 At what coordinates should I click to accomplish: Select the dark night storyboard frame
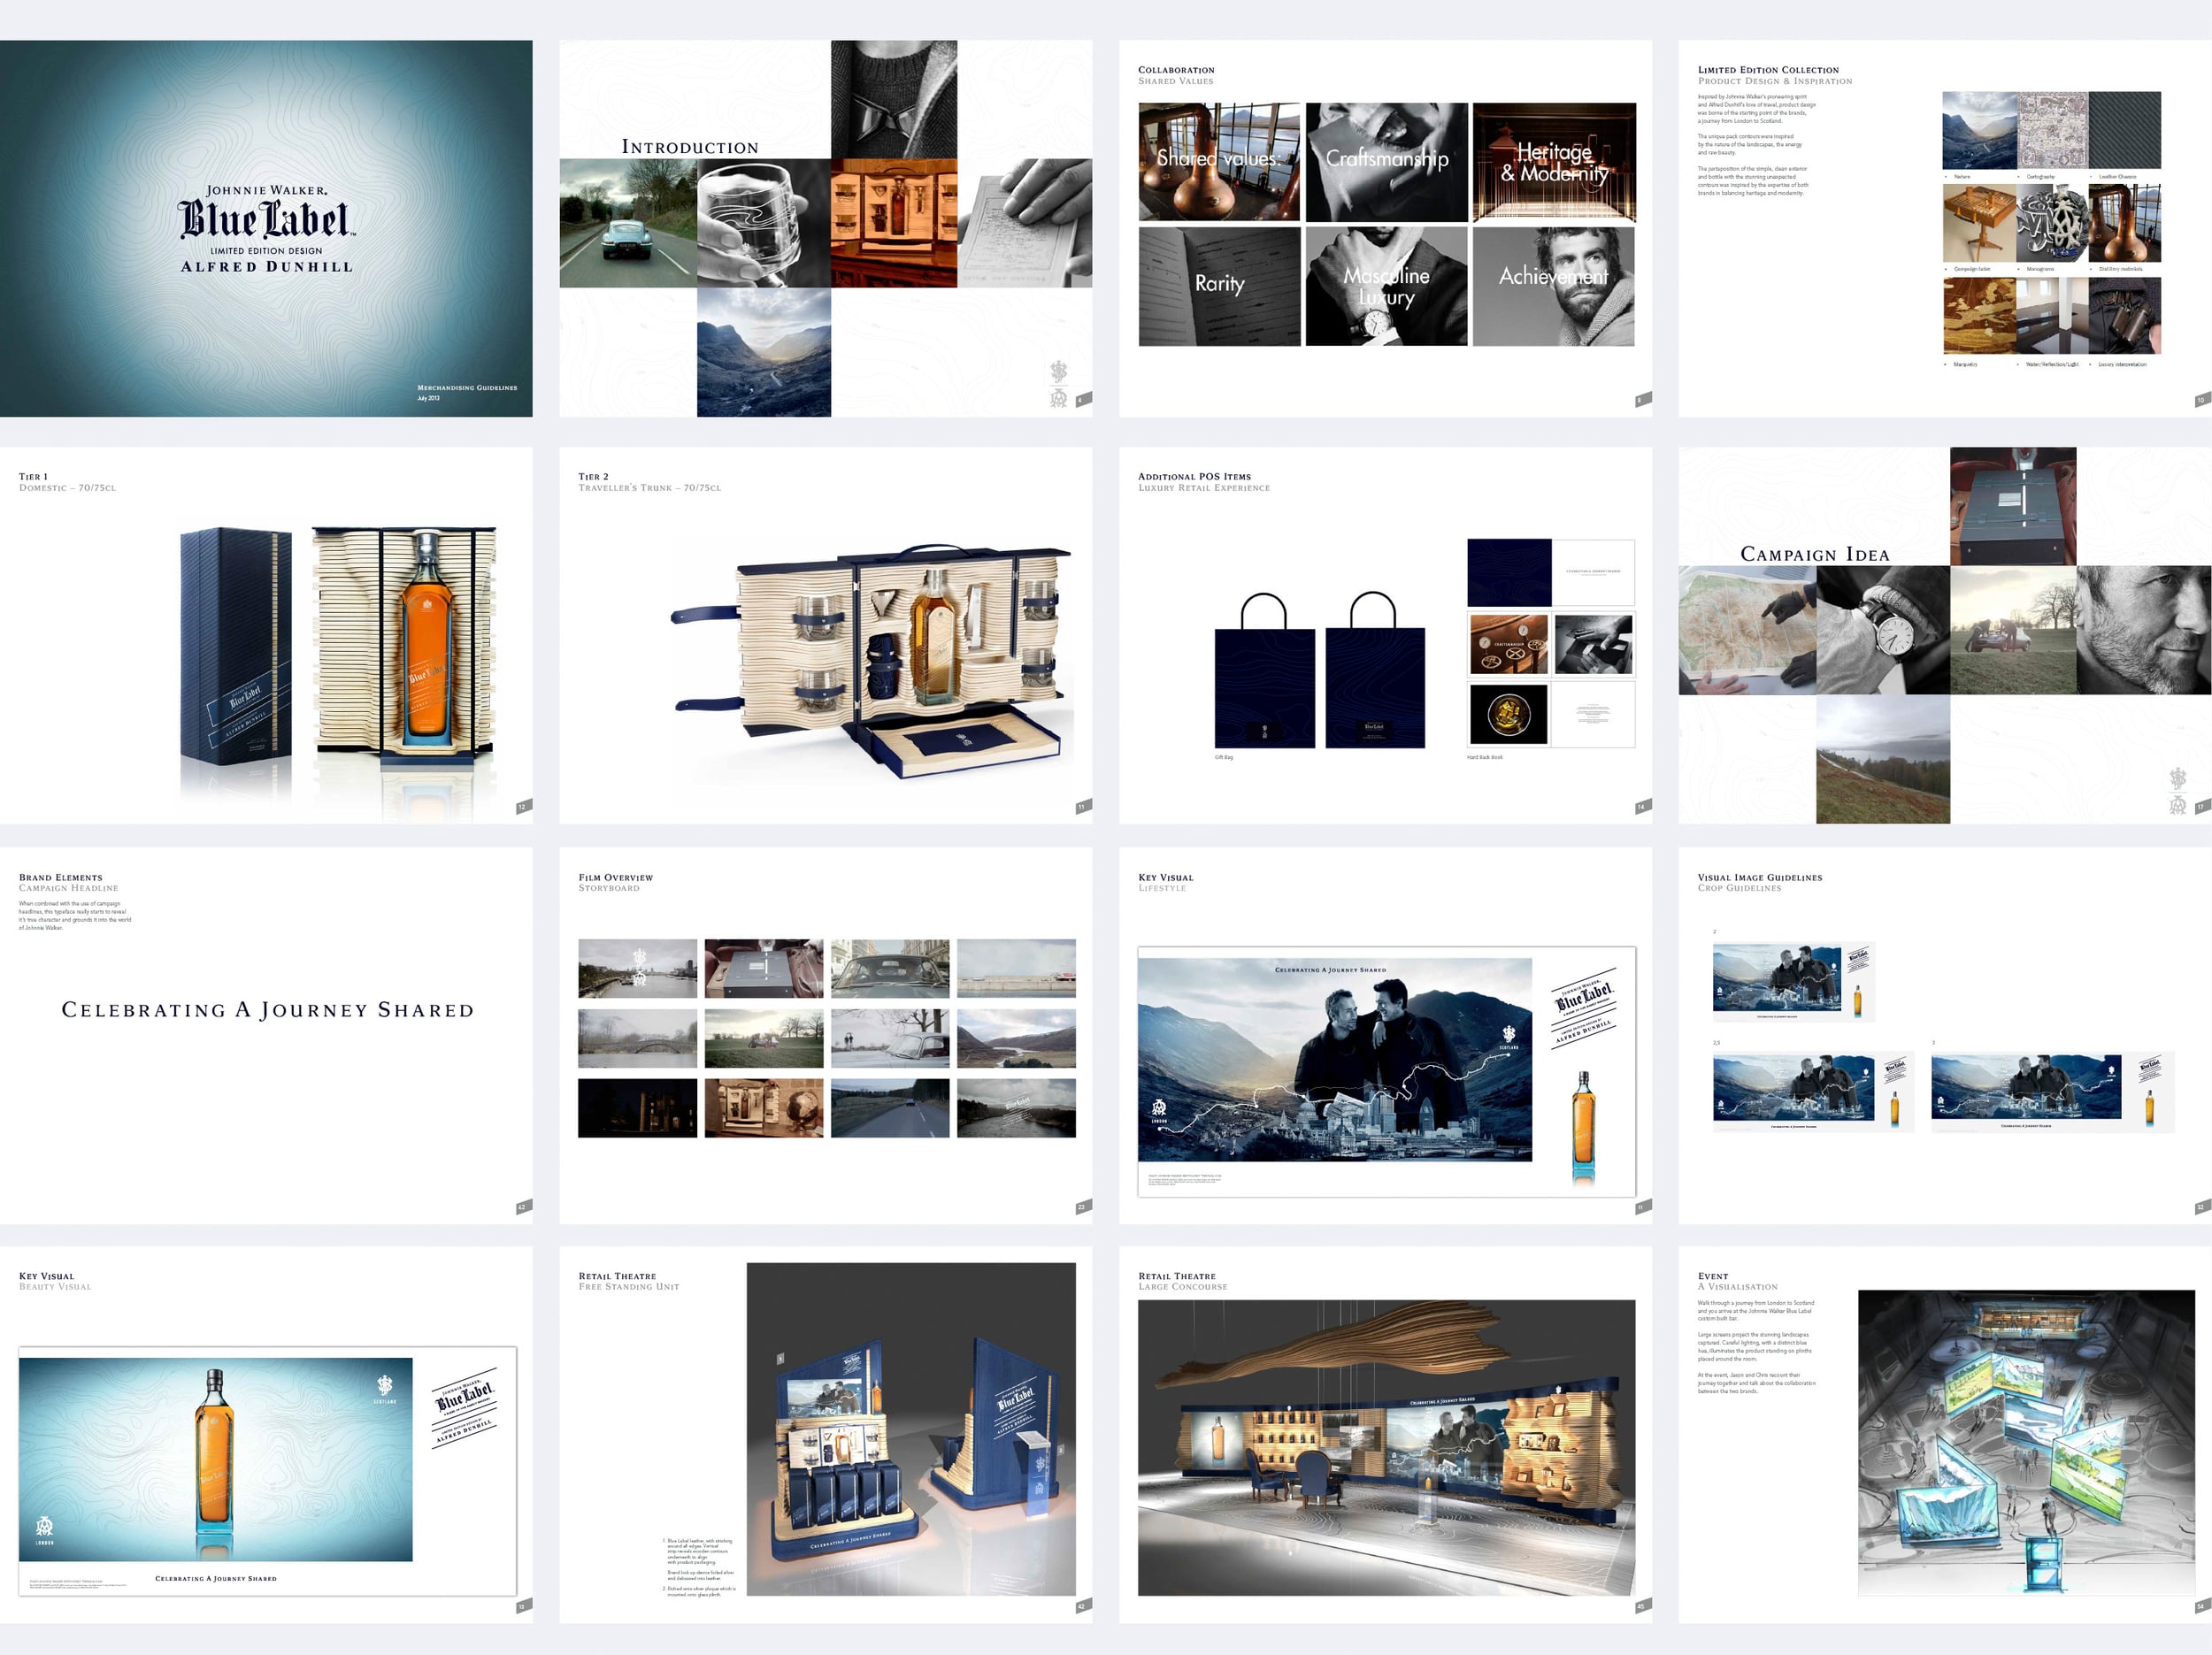coord(637,1108)
